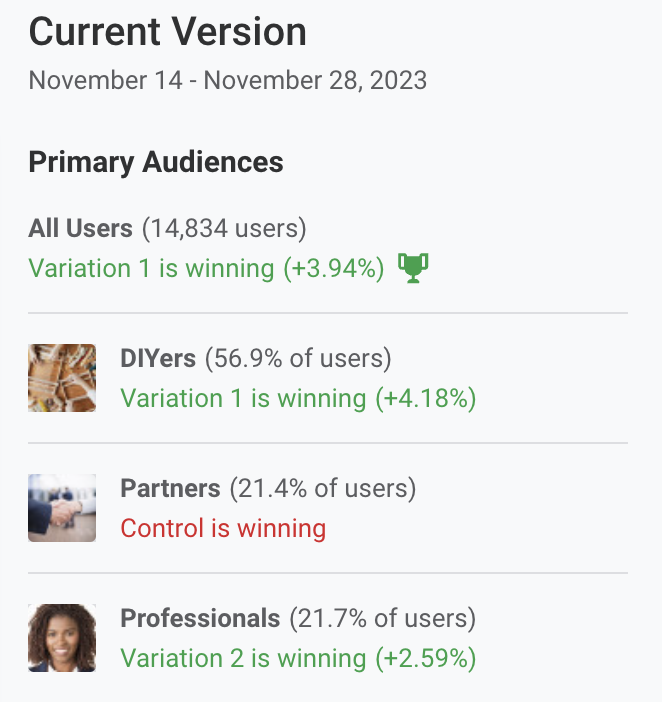This screenshot has height=702, width=662.
Task: Open the Partners handshake thumbnail
Action: (62, 508)
